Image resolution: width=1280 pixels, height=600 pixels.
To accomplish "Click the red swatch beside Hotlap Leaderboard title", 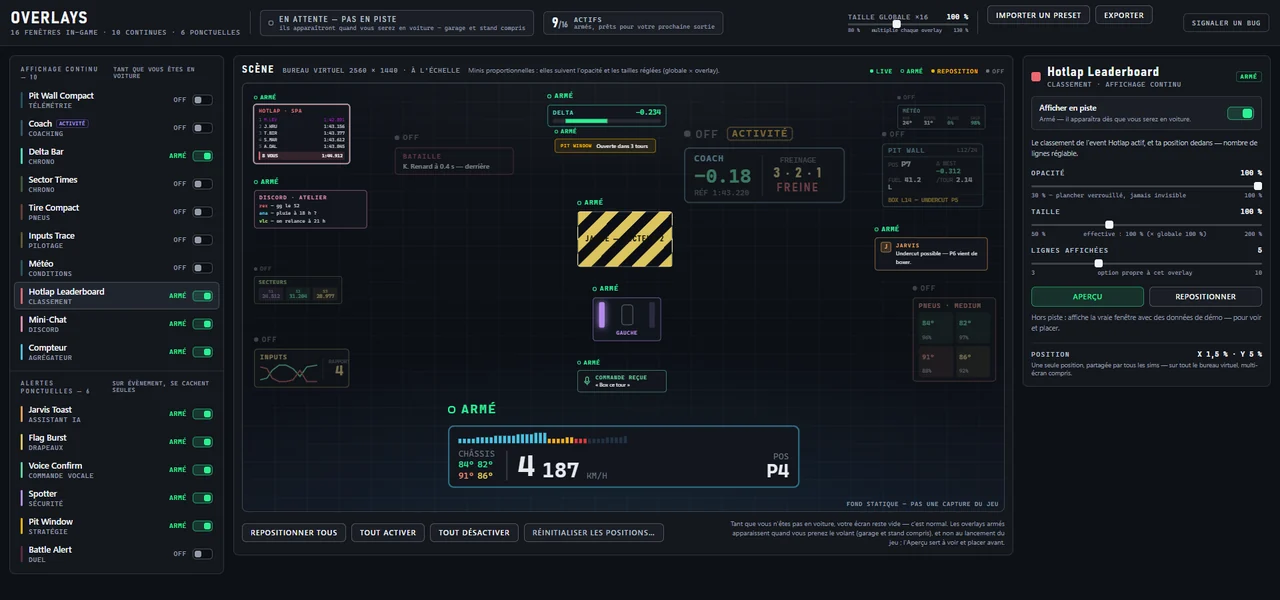I will (1036, 76).
